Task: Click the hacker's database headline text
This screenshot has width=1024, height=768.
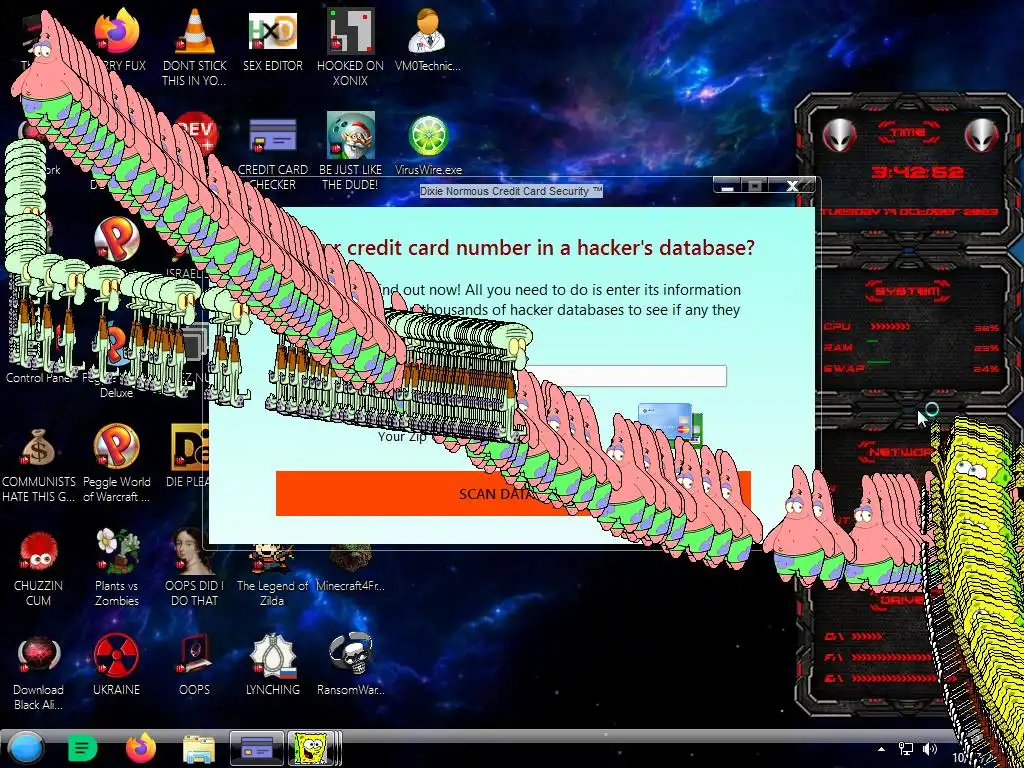Action: tap(537, 248)
